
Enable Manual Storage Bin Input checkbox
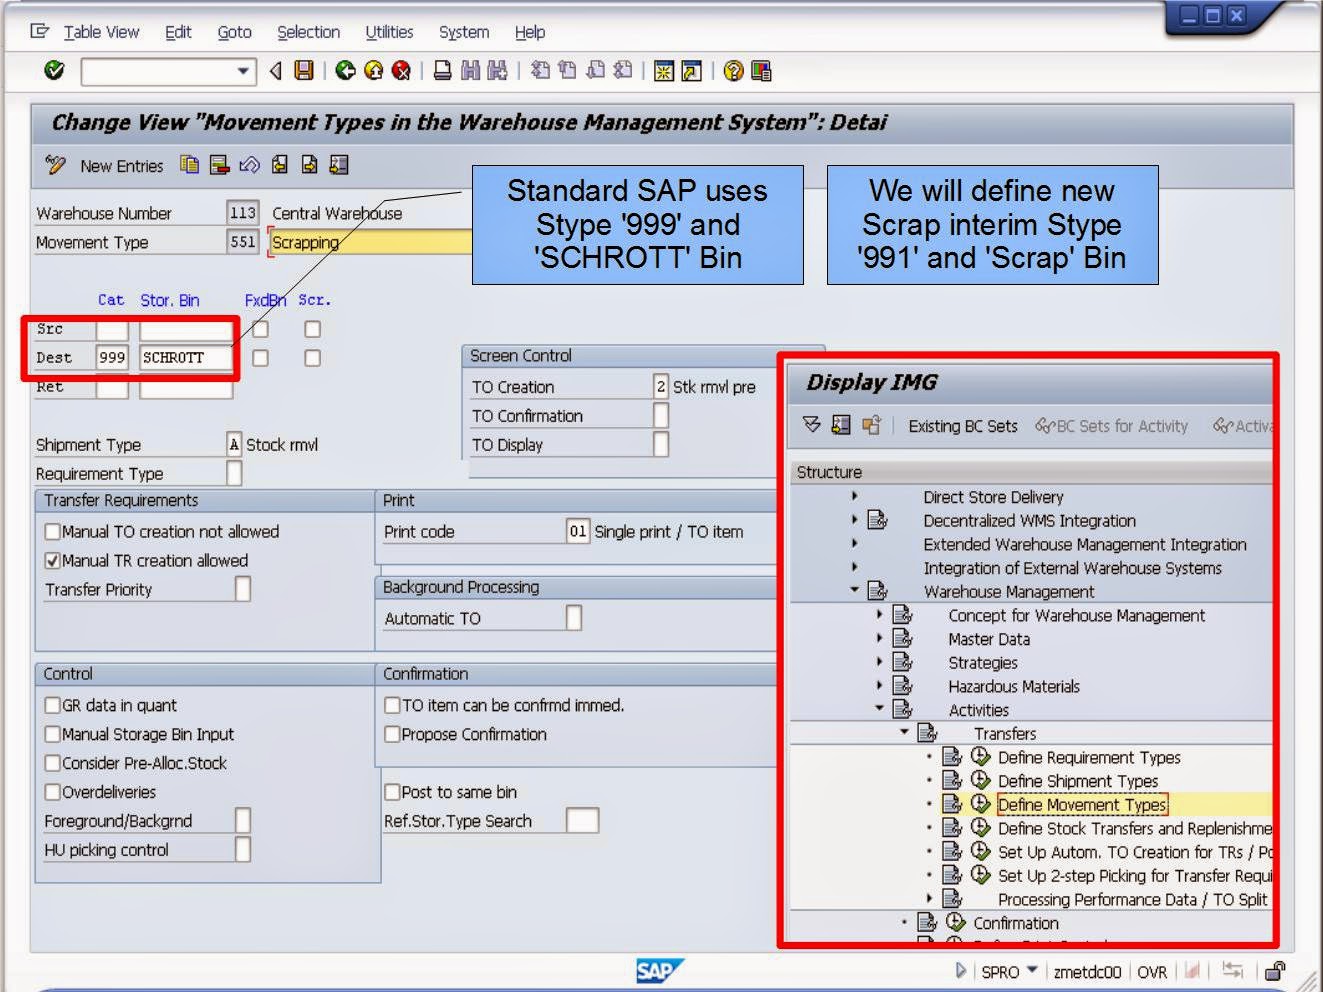tap(53, 734)
